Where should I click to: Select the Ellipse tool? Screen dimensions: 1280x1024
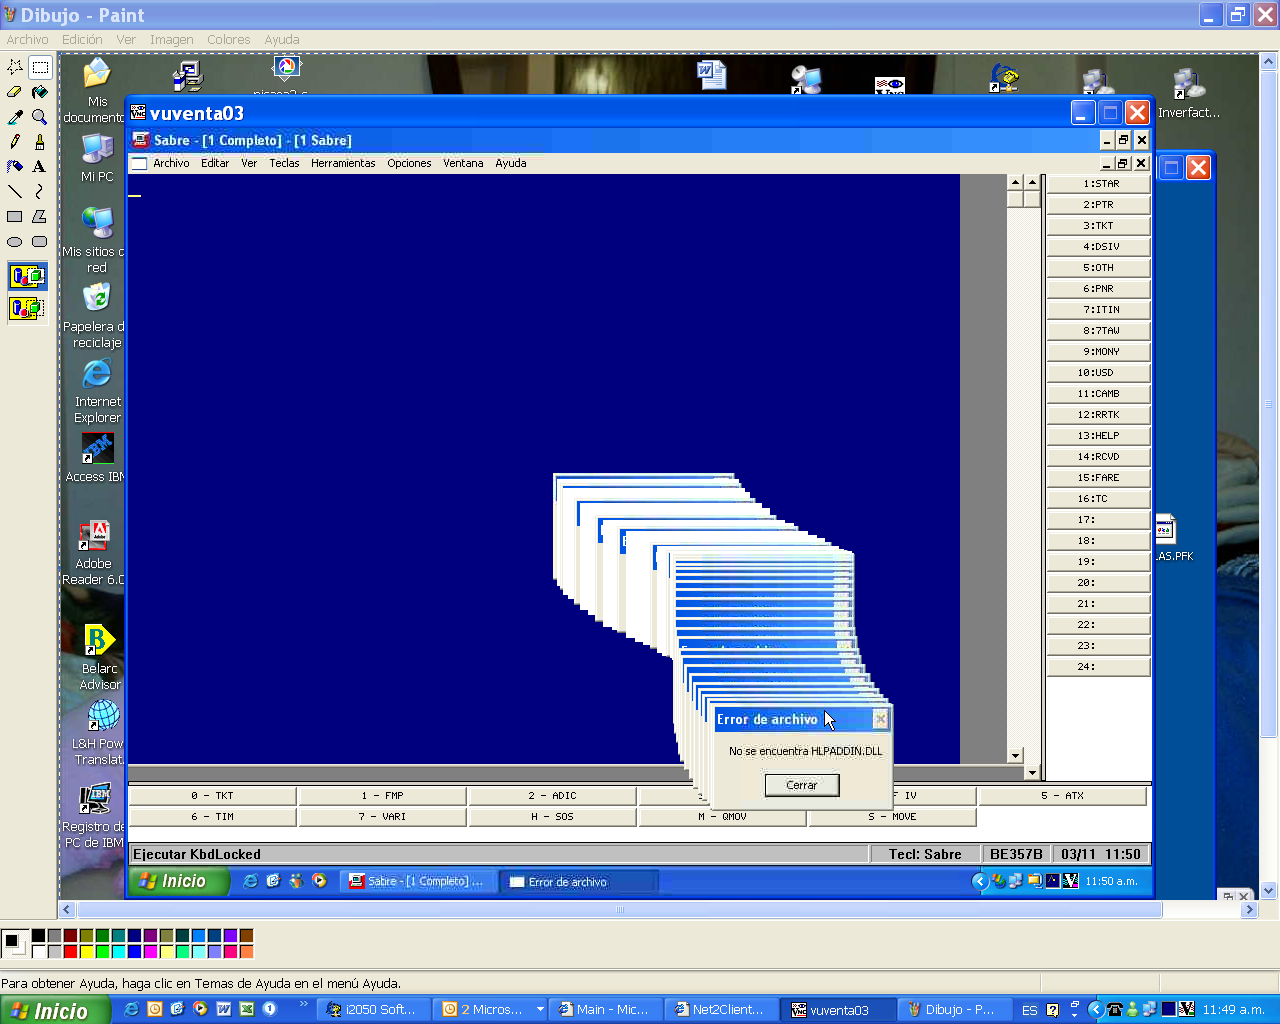pos(15,241)
